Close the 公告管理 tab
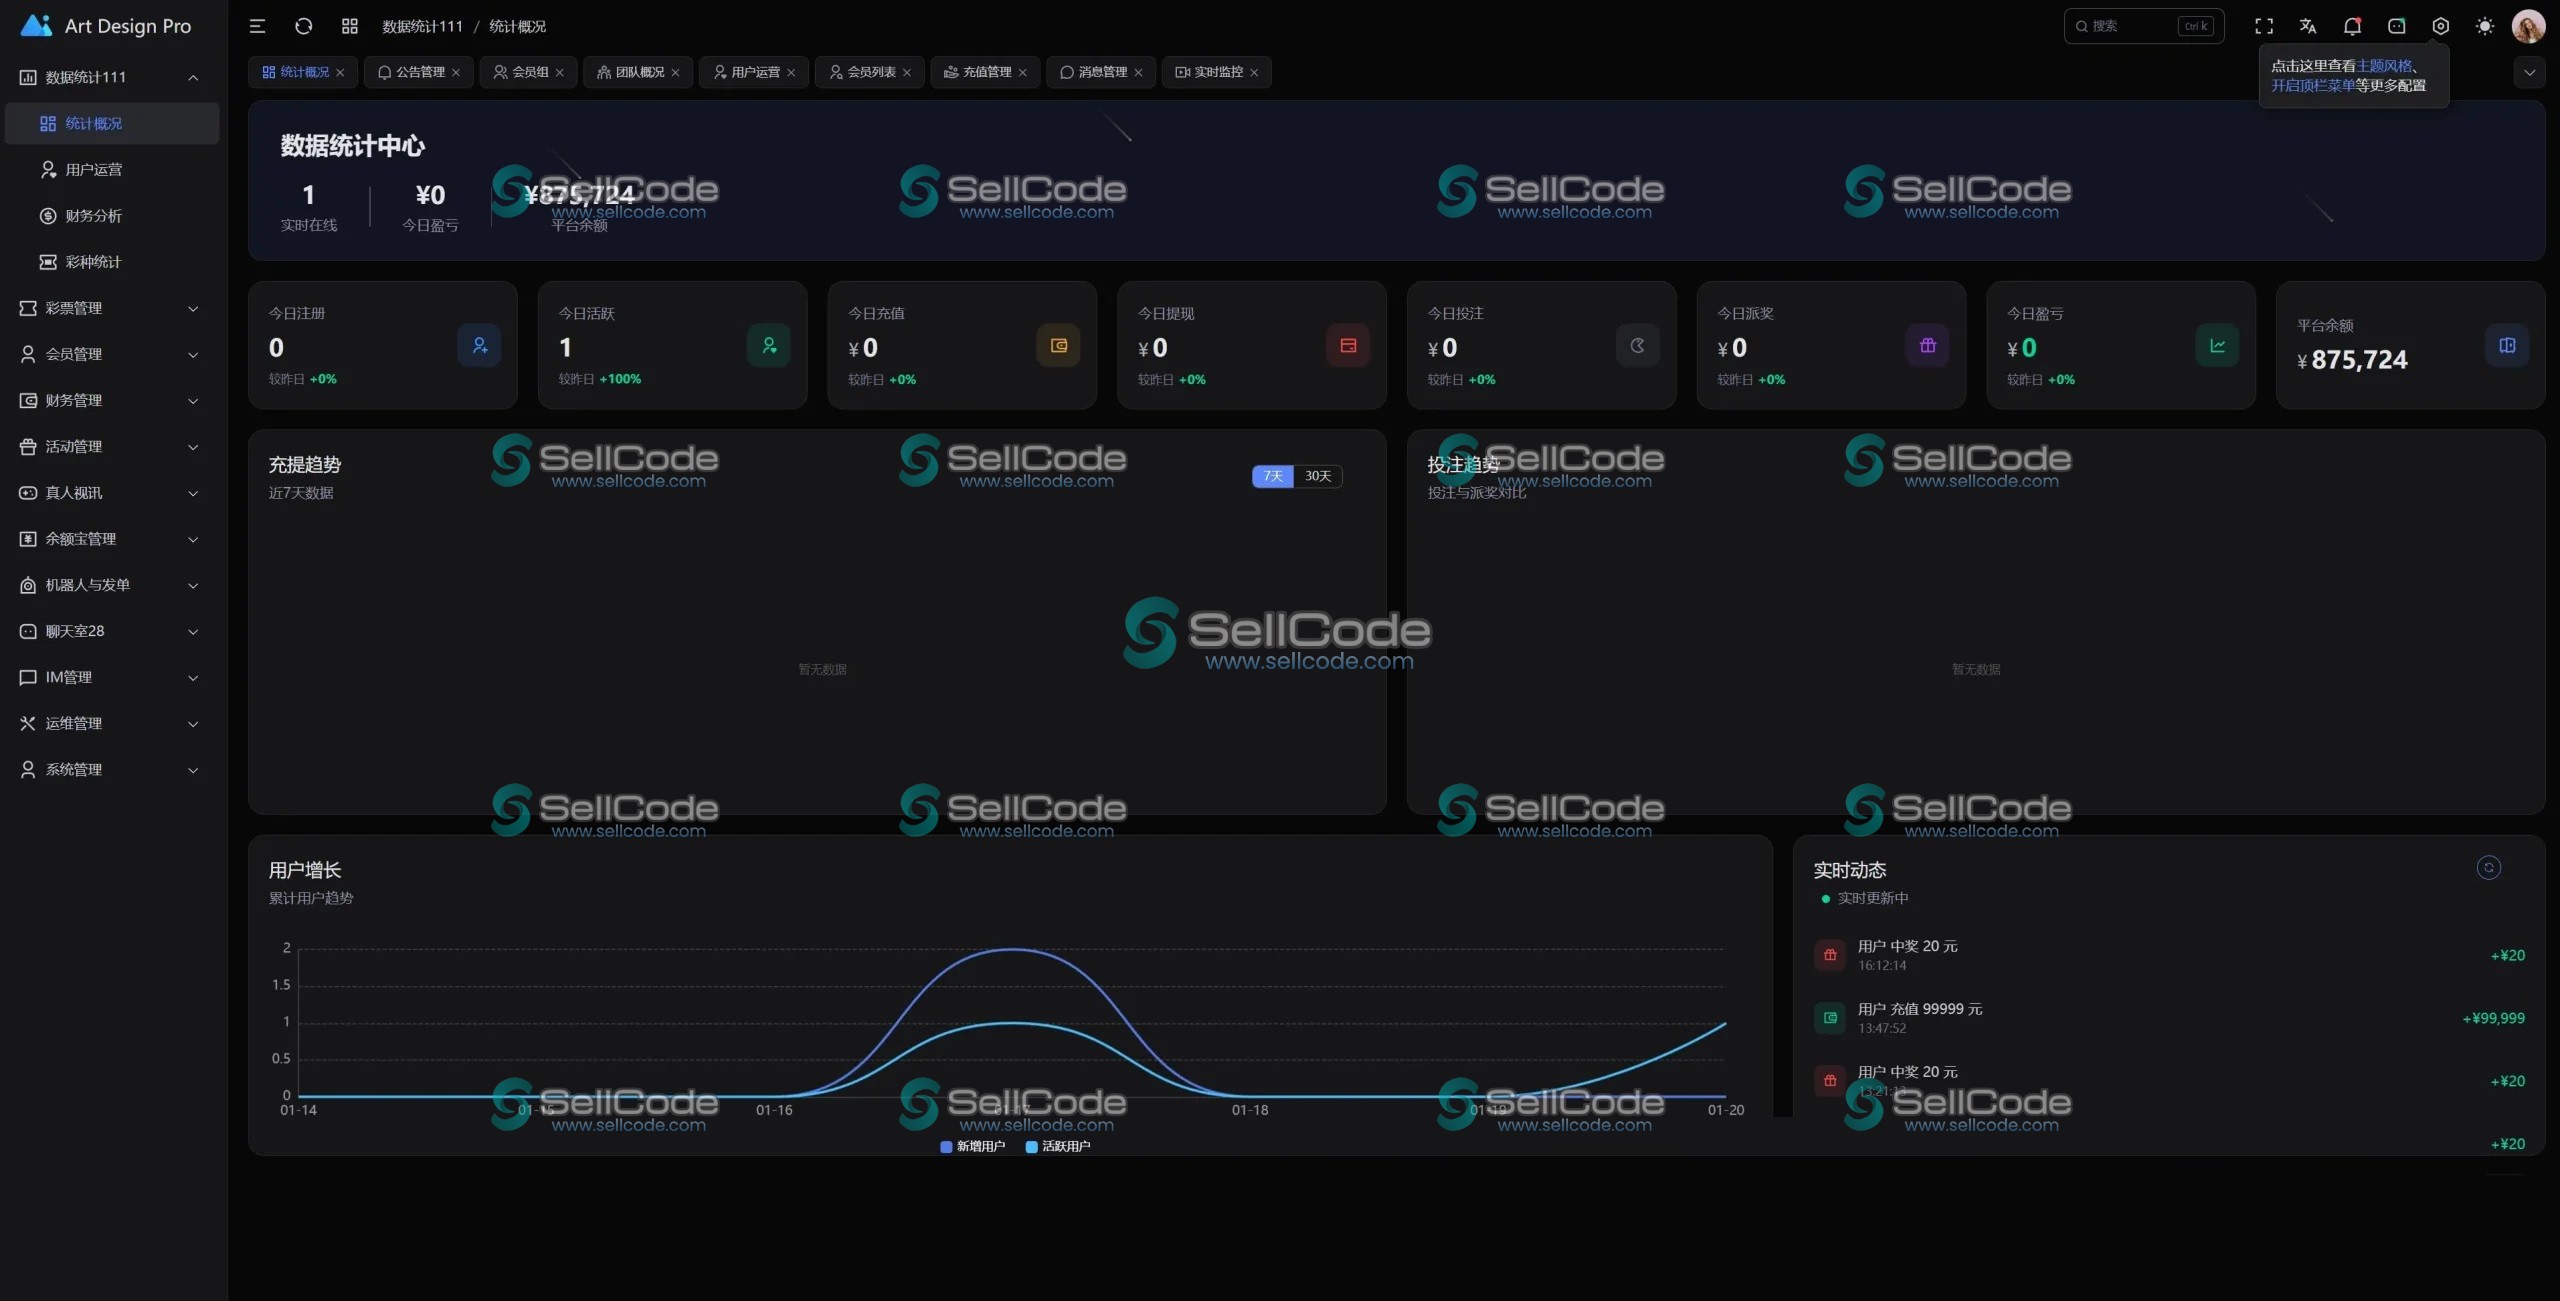Image resolution: width=2560 pixels, height=1301 pixels. point(456,72)
